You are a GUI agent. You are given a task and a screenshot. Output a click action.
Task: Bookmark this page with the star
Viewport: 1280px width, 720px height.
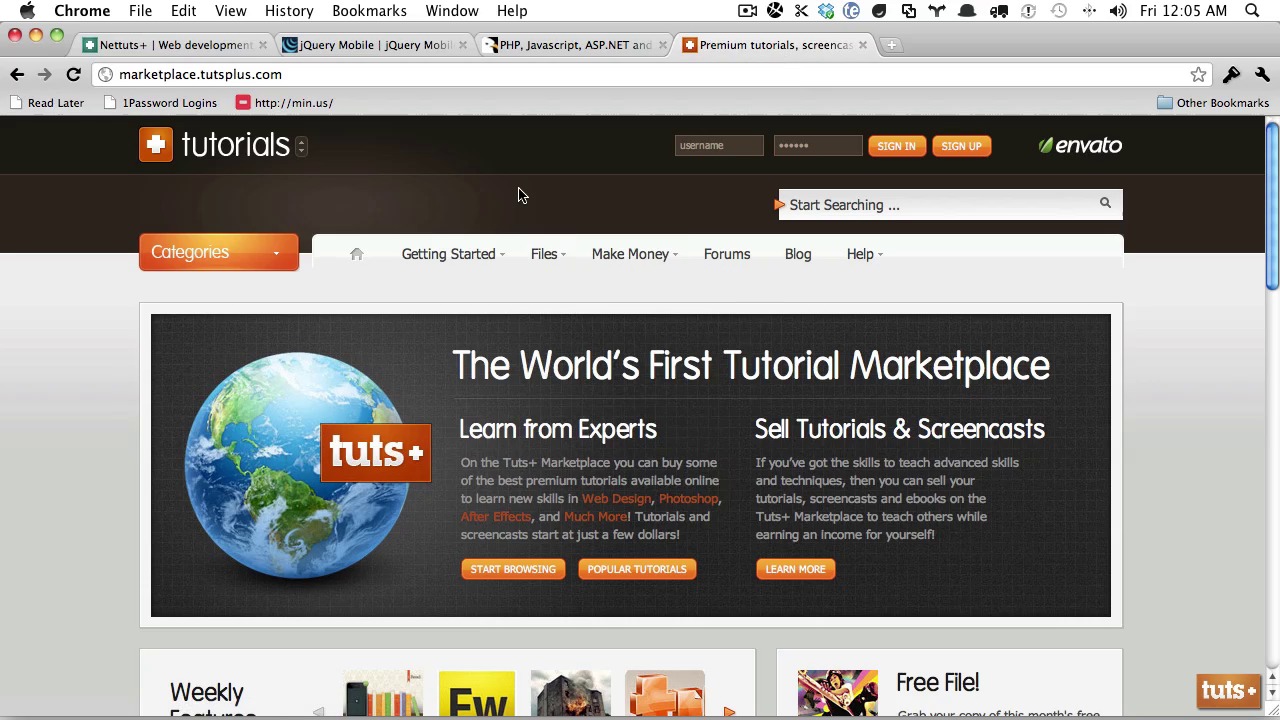pos(1198,74)
